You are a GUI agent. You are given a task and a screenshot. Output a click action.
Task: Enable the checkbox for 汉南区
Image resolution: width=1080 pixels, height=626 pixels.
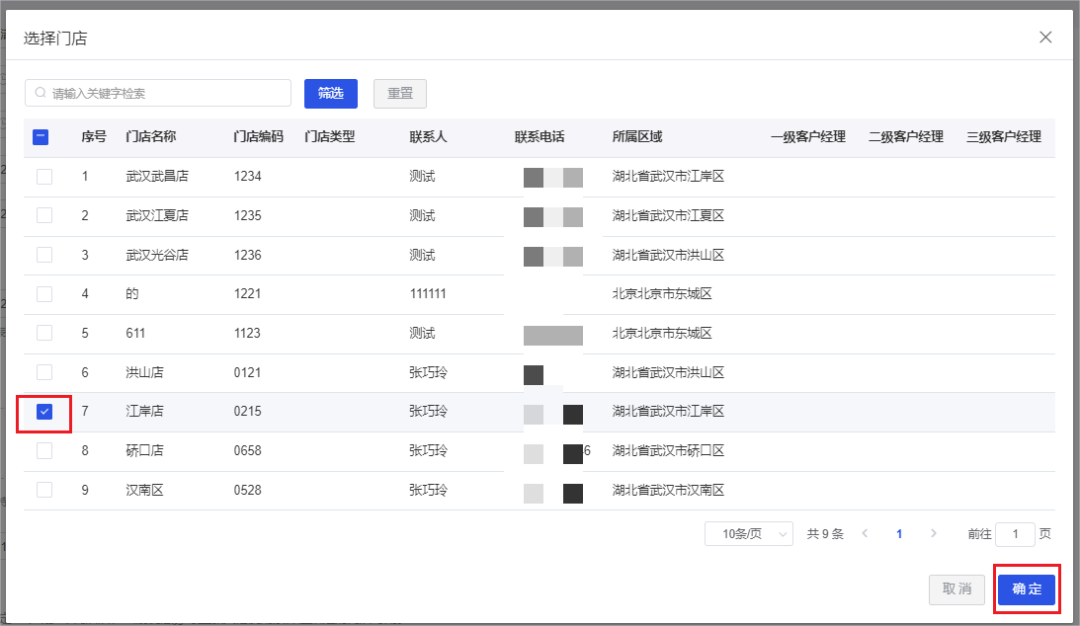(44, 490)
